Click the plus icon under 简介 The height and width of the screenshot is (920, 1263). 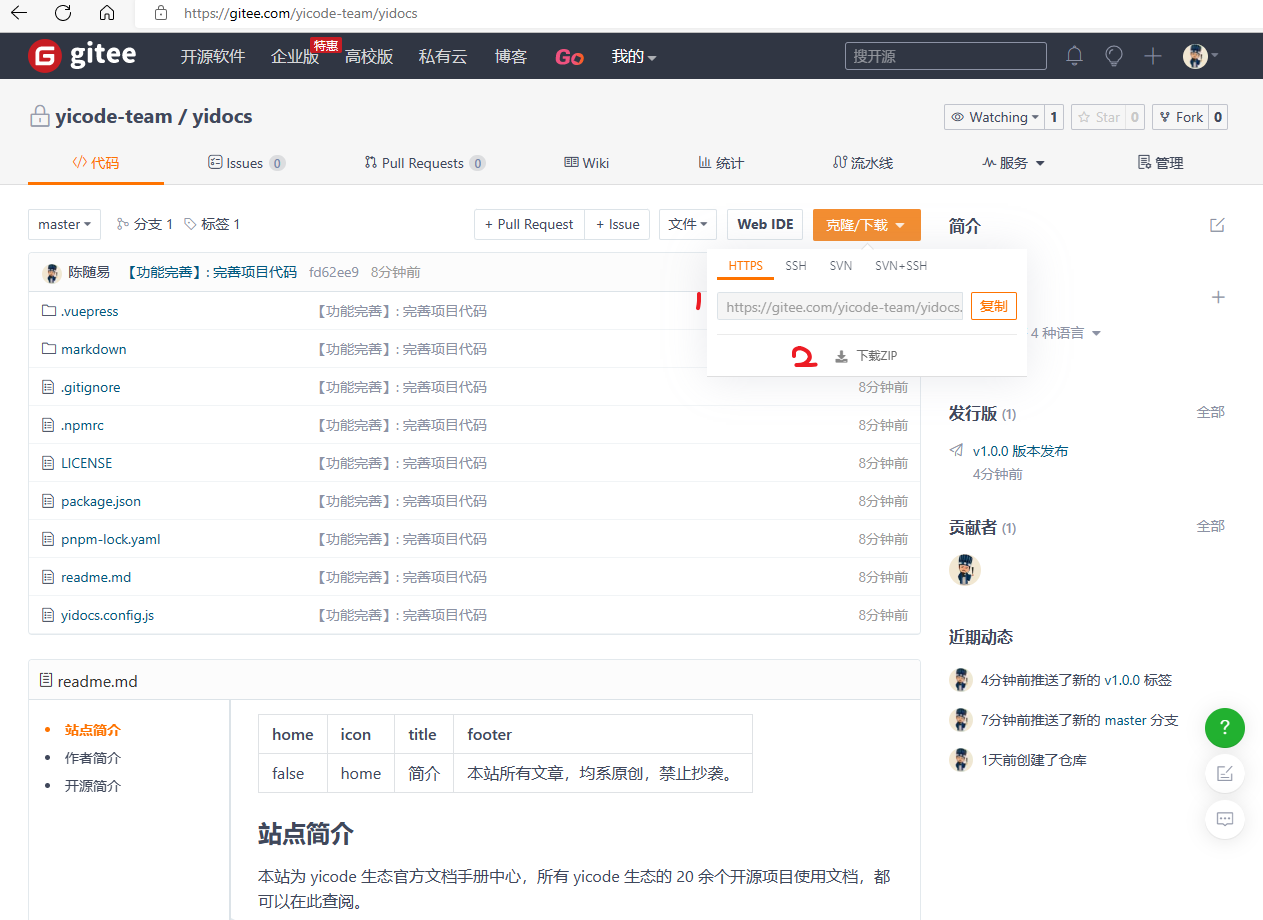point(1218,297)
